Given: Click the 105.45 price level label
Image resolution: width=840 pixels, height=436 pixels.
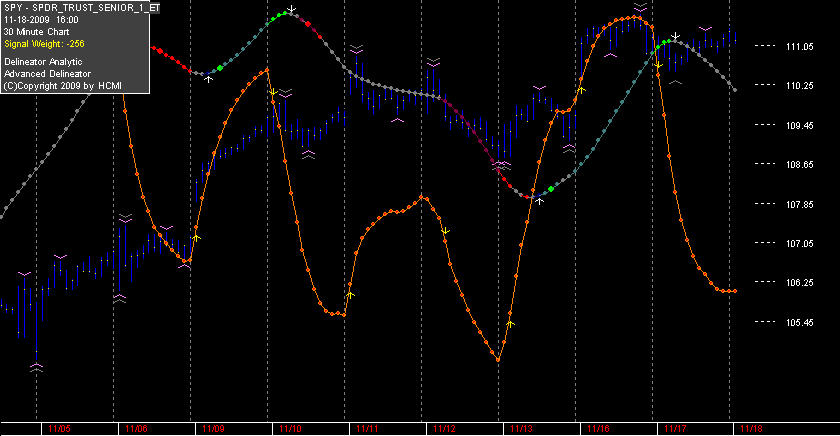Looking at the screenshot, I should click(799, 322).
